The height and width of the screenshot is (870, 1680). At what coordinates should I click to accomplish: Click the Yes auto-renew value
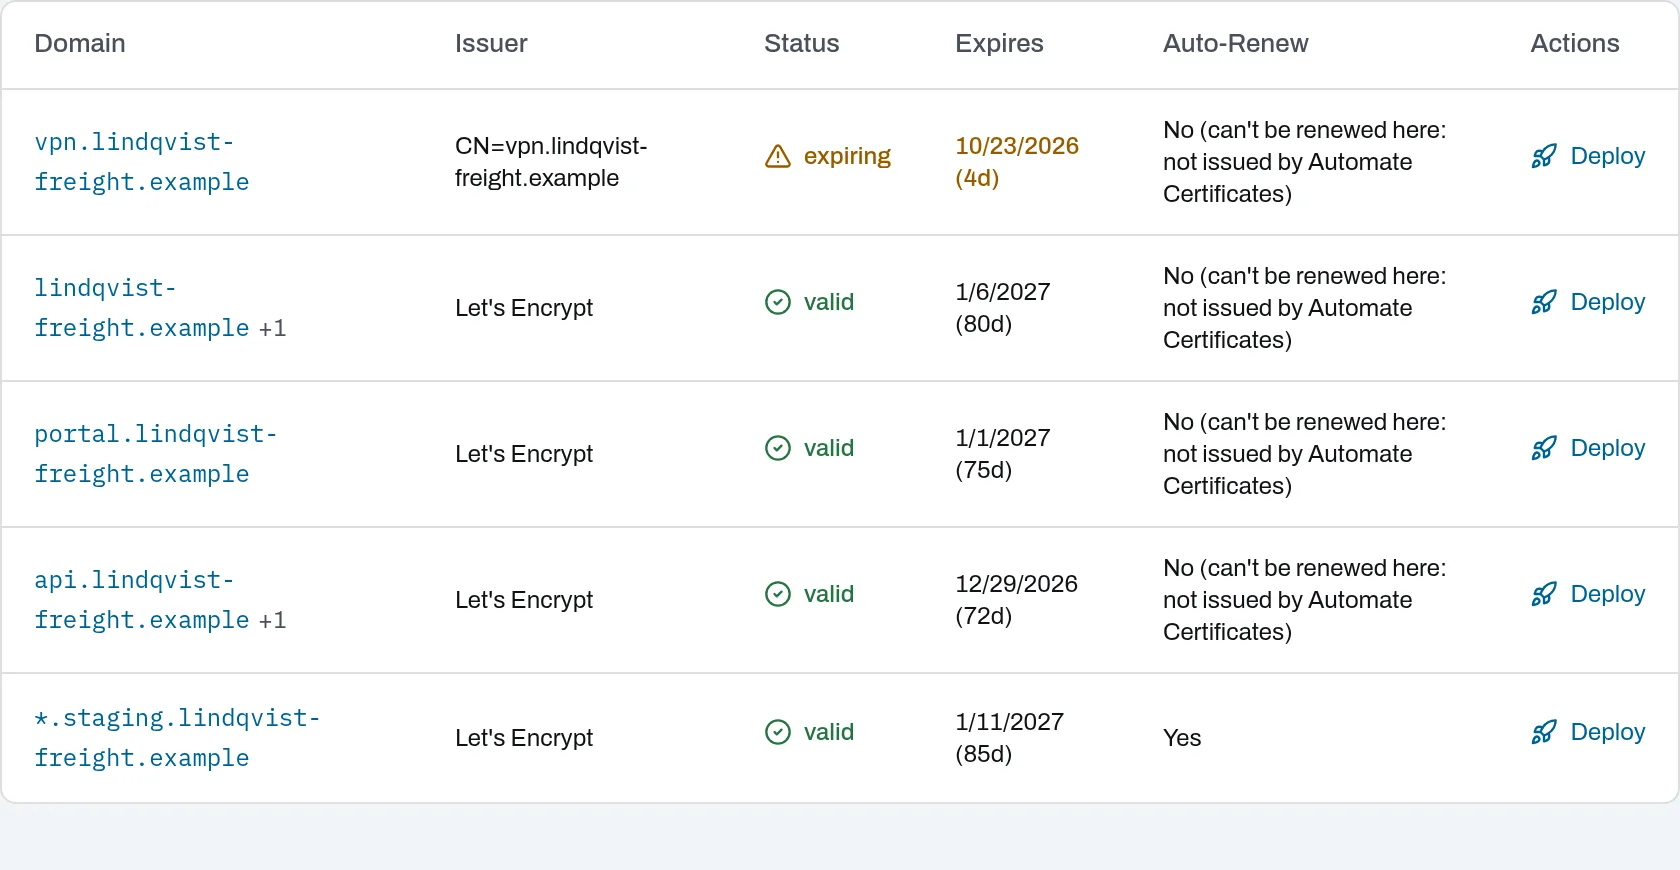point(1182,738)
